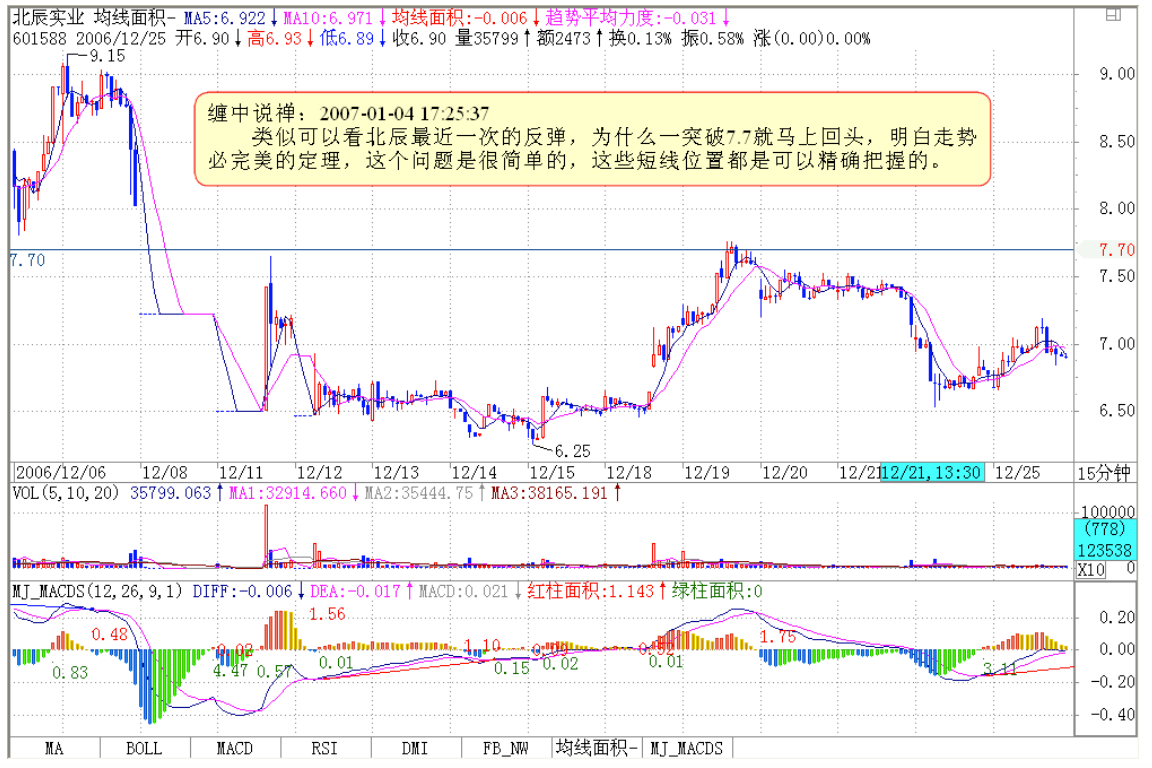Screen dimensions: 1152x768
Task: Click the red 7.70 price axis label
Action: pyautogui.click(x=1117, y=250)
